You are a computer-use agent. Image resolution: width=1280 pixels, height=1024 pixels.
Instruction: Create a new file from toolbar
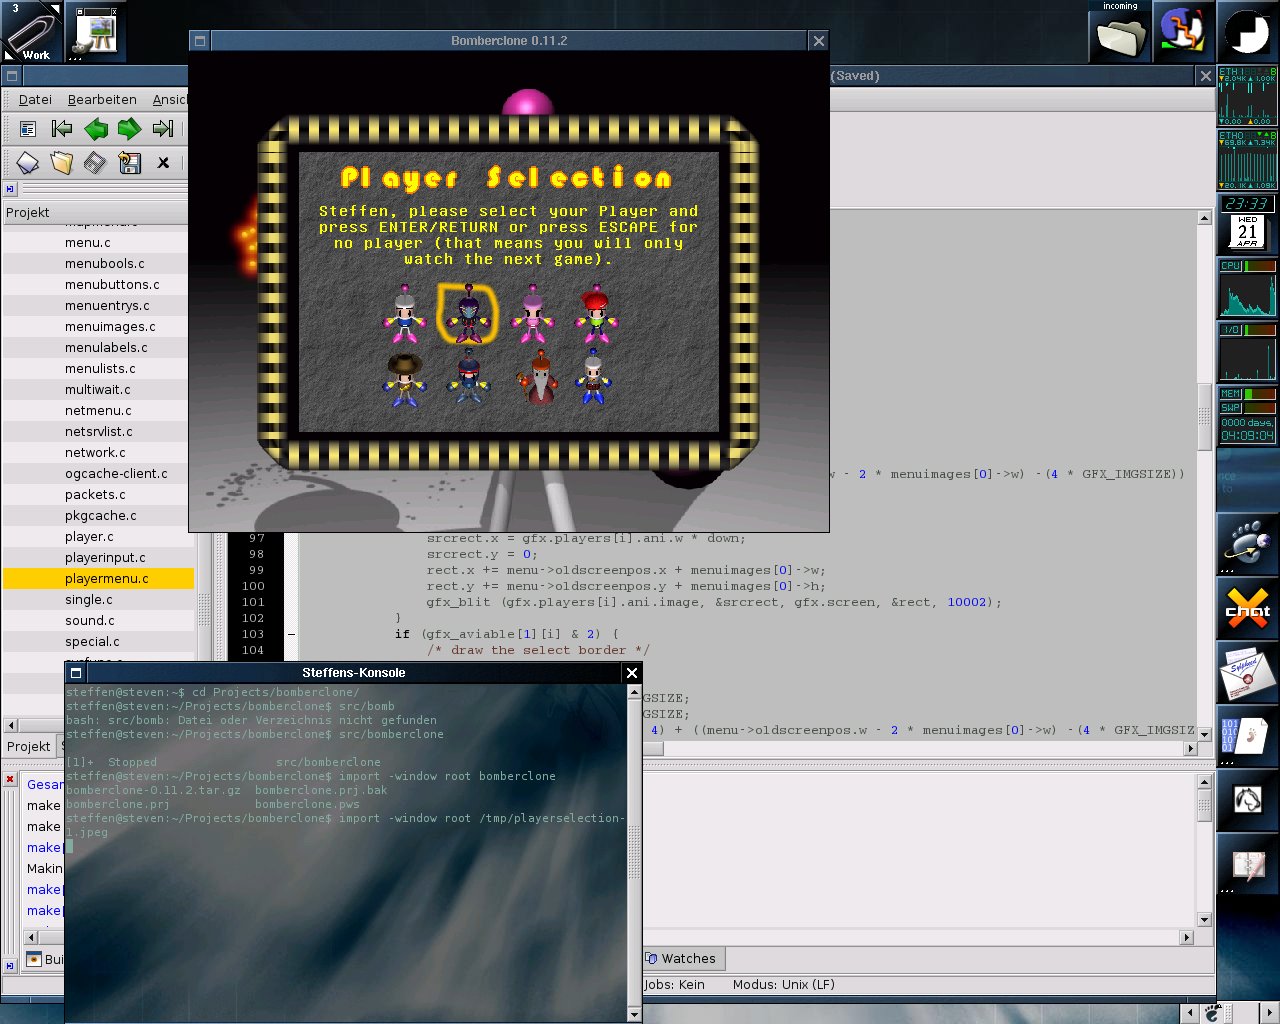[28, 162]
